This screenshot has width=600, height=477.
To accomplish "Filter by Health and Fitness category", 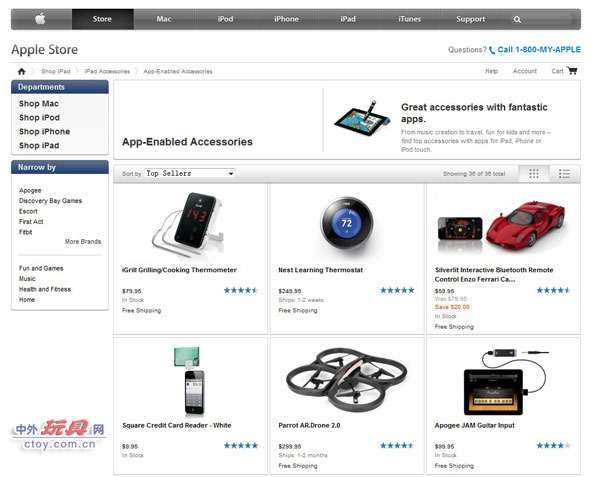I will tap(45, 289).
